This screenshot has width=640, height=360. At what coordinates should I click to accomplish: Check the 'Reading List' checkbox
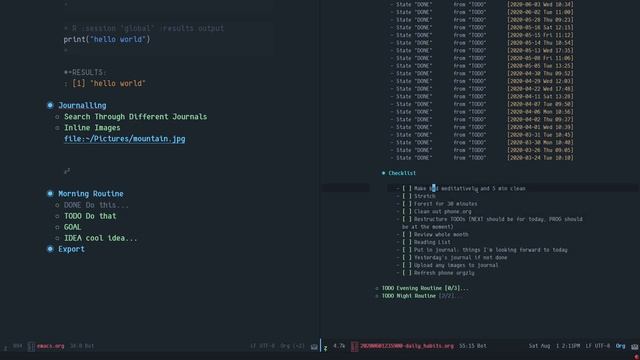[407, 242]
